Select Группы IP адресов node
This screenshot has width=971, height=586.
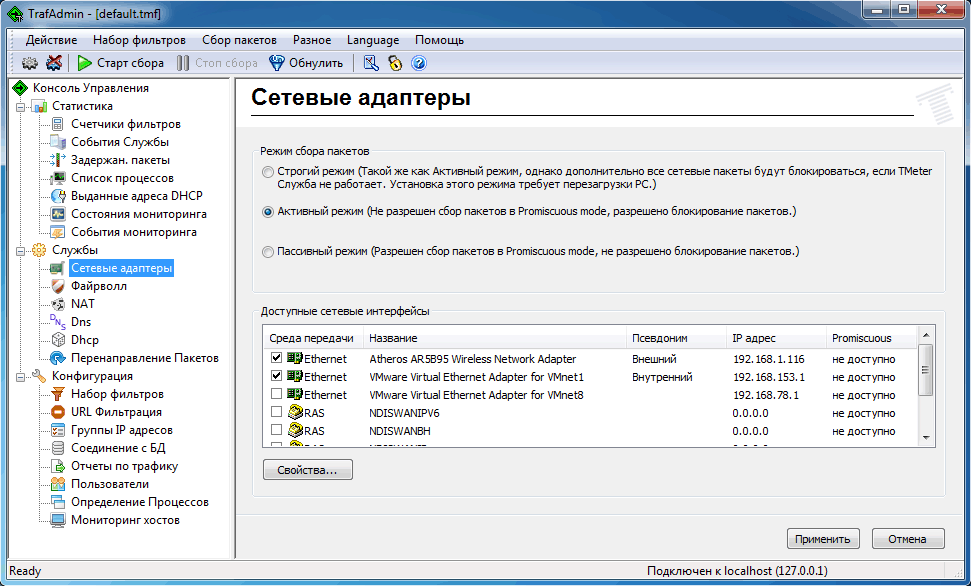(x=122, y=429)
